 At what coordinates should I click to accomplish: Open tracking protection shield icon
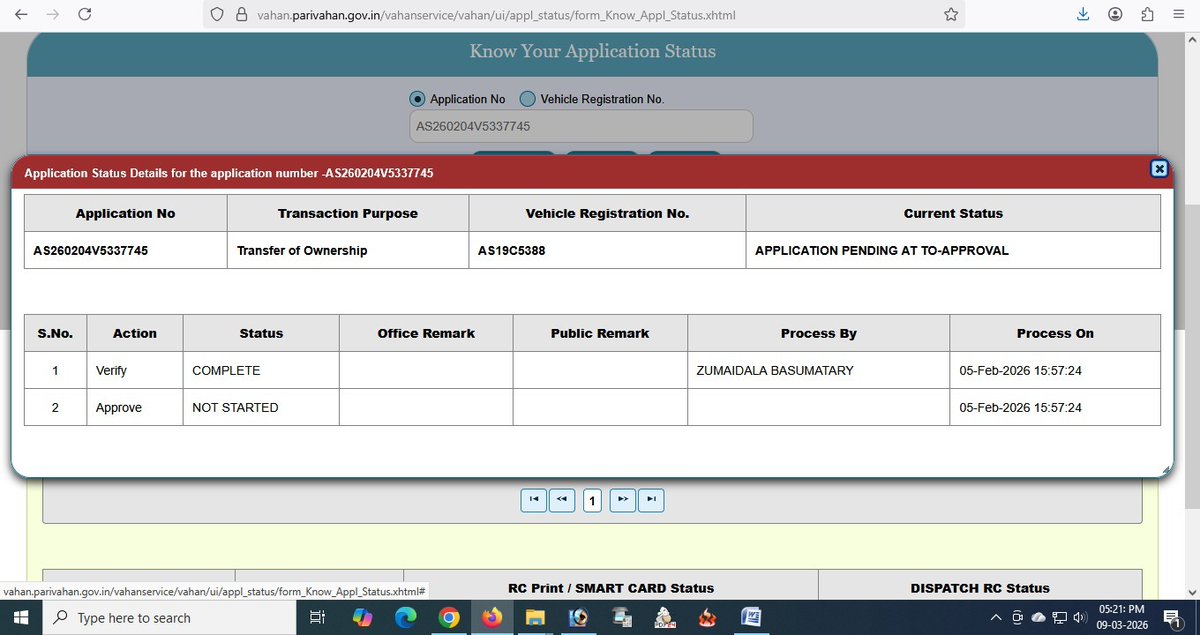(x=217, y=16)
